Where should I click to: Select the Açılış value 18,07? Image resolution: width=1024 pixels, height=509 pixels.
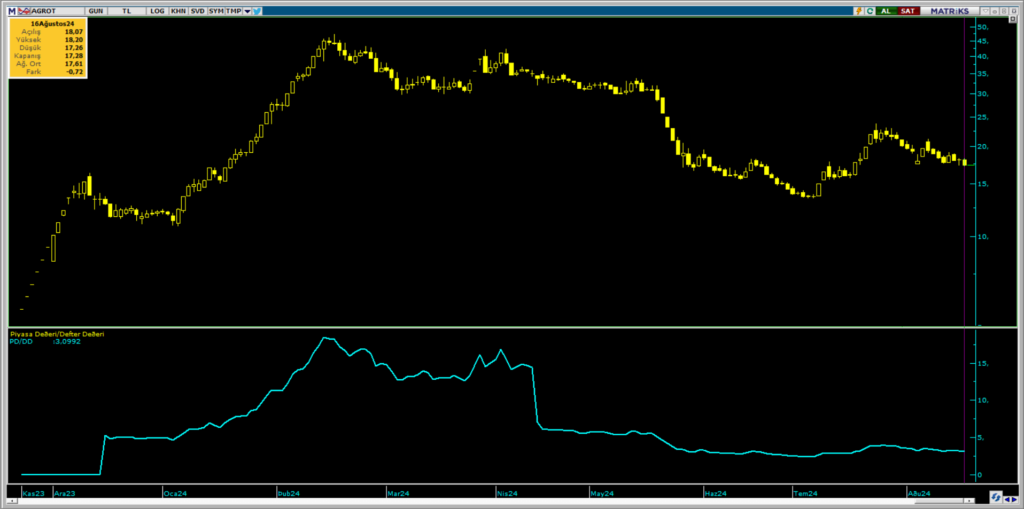tap(72, 31)
